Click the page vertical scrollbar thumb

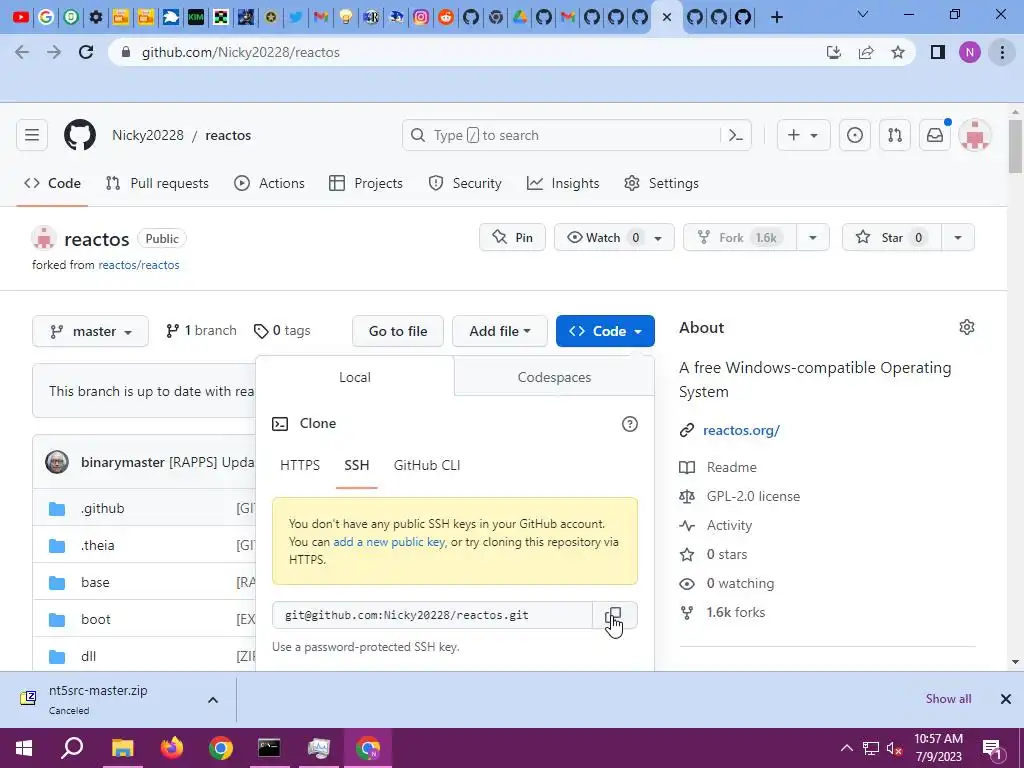click(1015, 146)
